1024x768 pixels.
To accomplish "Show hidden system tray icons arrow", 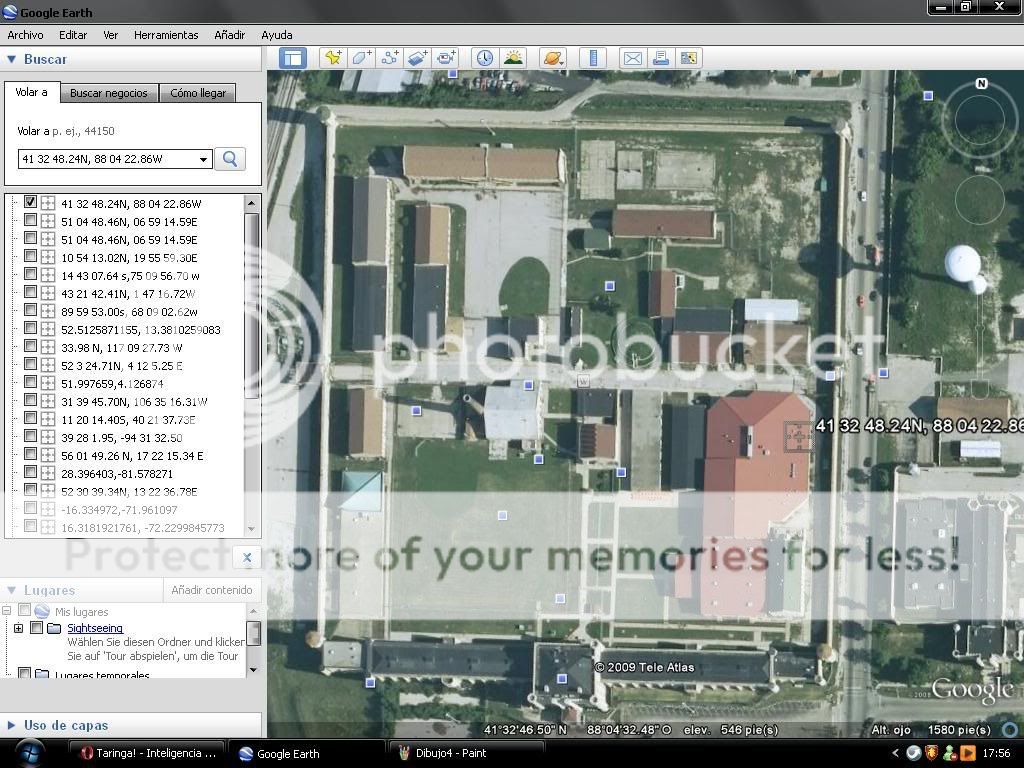I will [895, 753].
